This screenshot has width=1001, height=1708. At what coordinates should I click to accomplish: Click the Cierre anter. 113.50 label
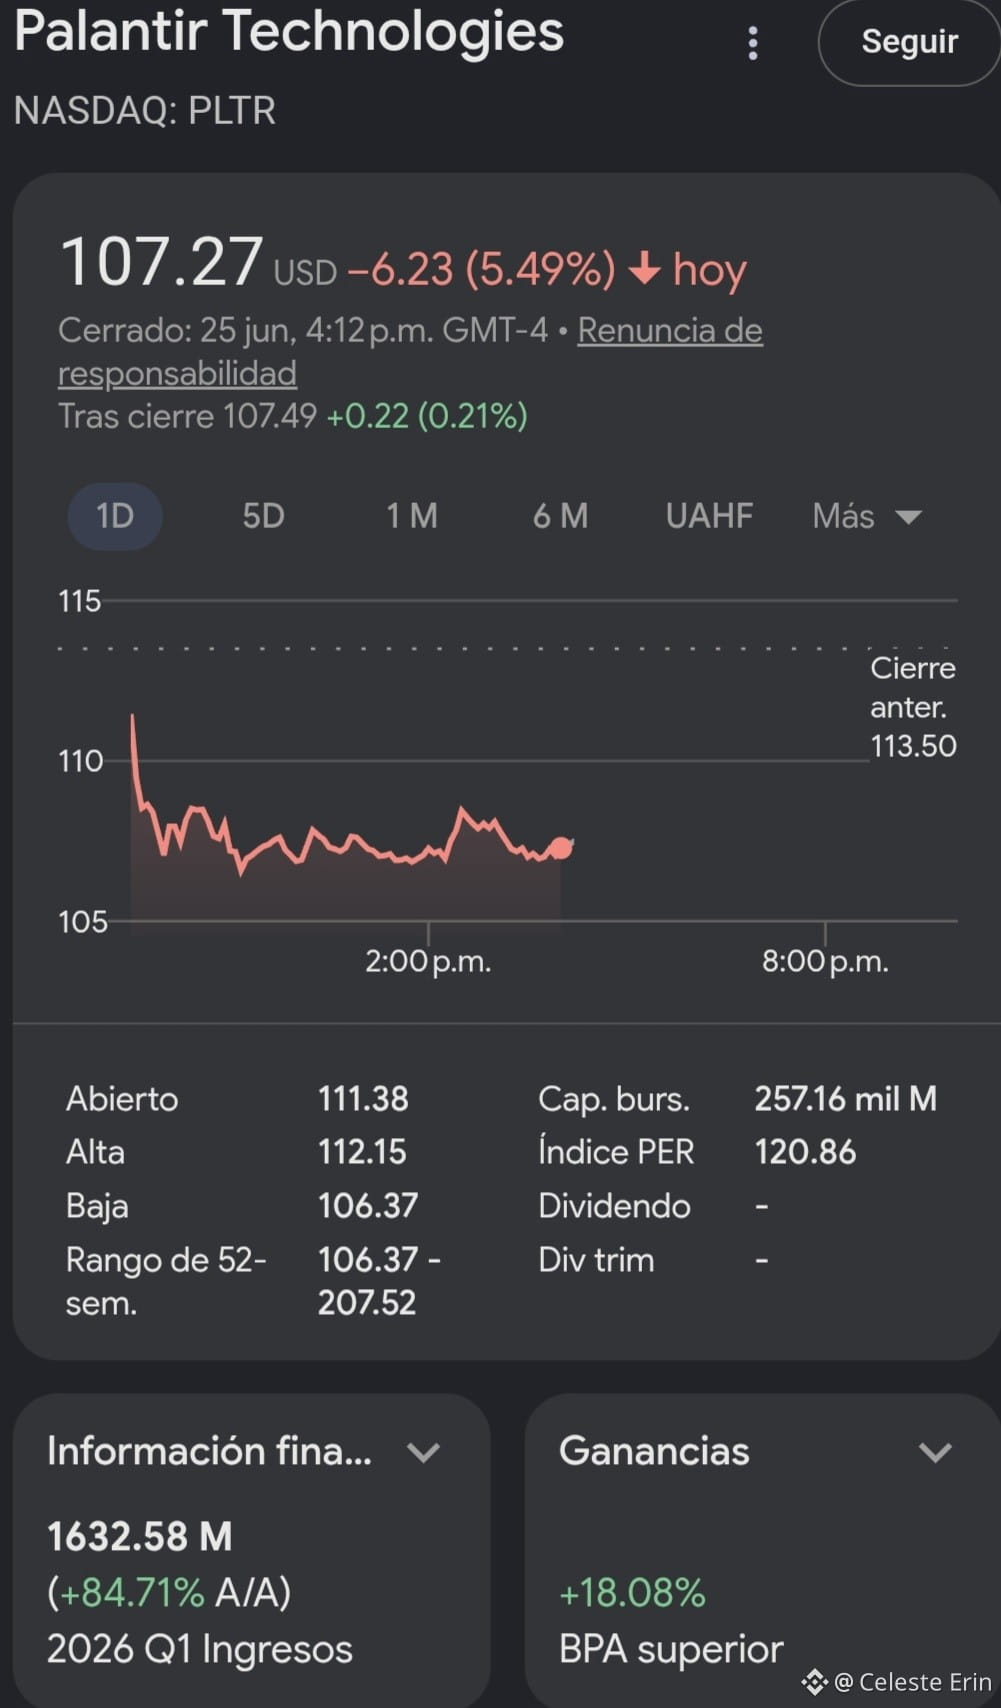913,707
